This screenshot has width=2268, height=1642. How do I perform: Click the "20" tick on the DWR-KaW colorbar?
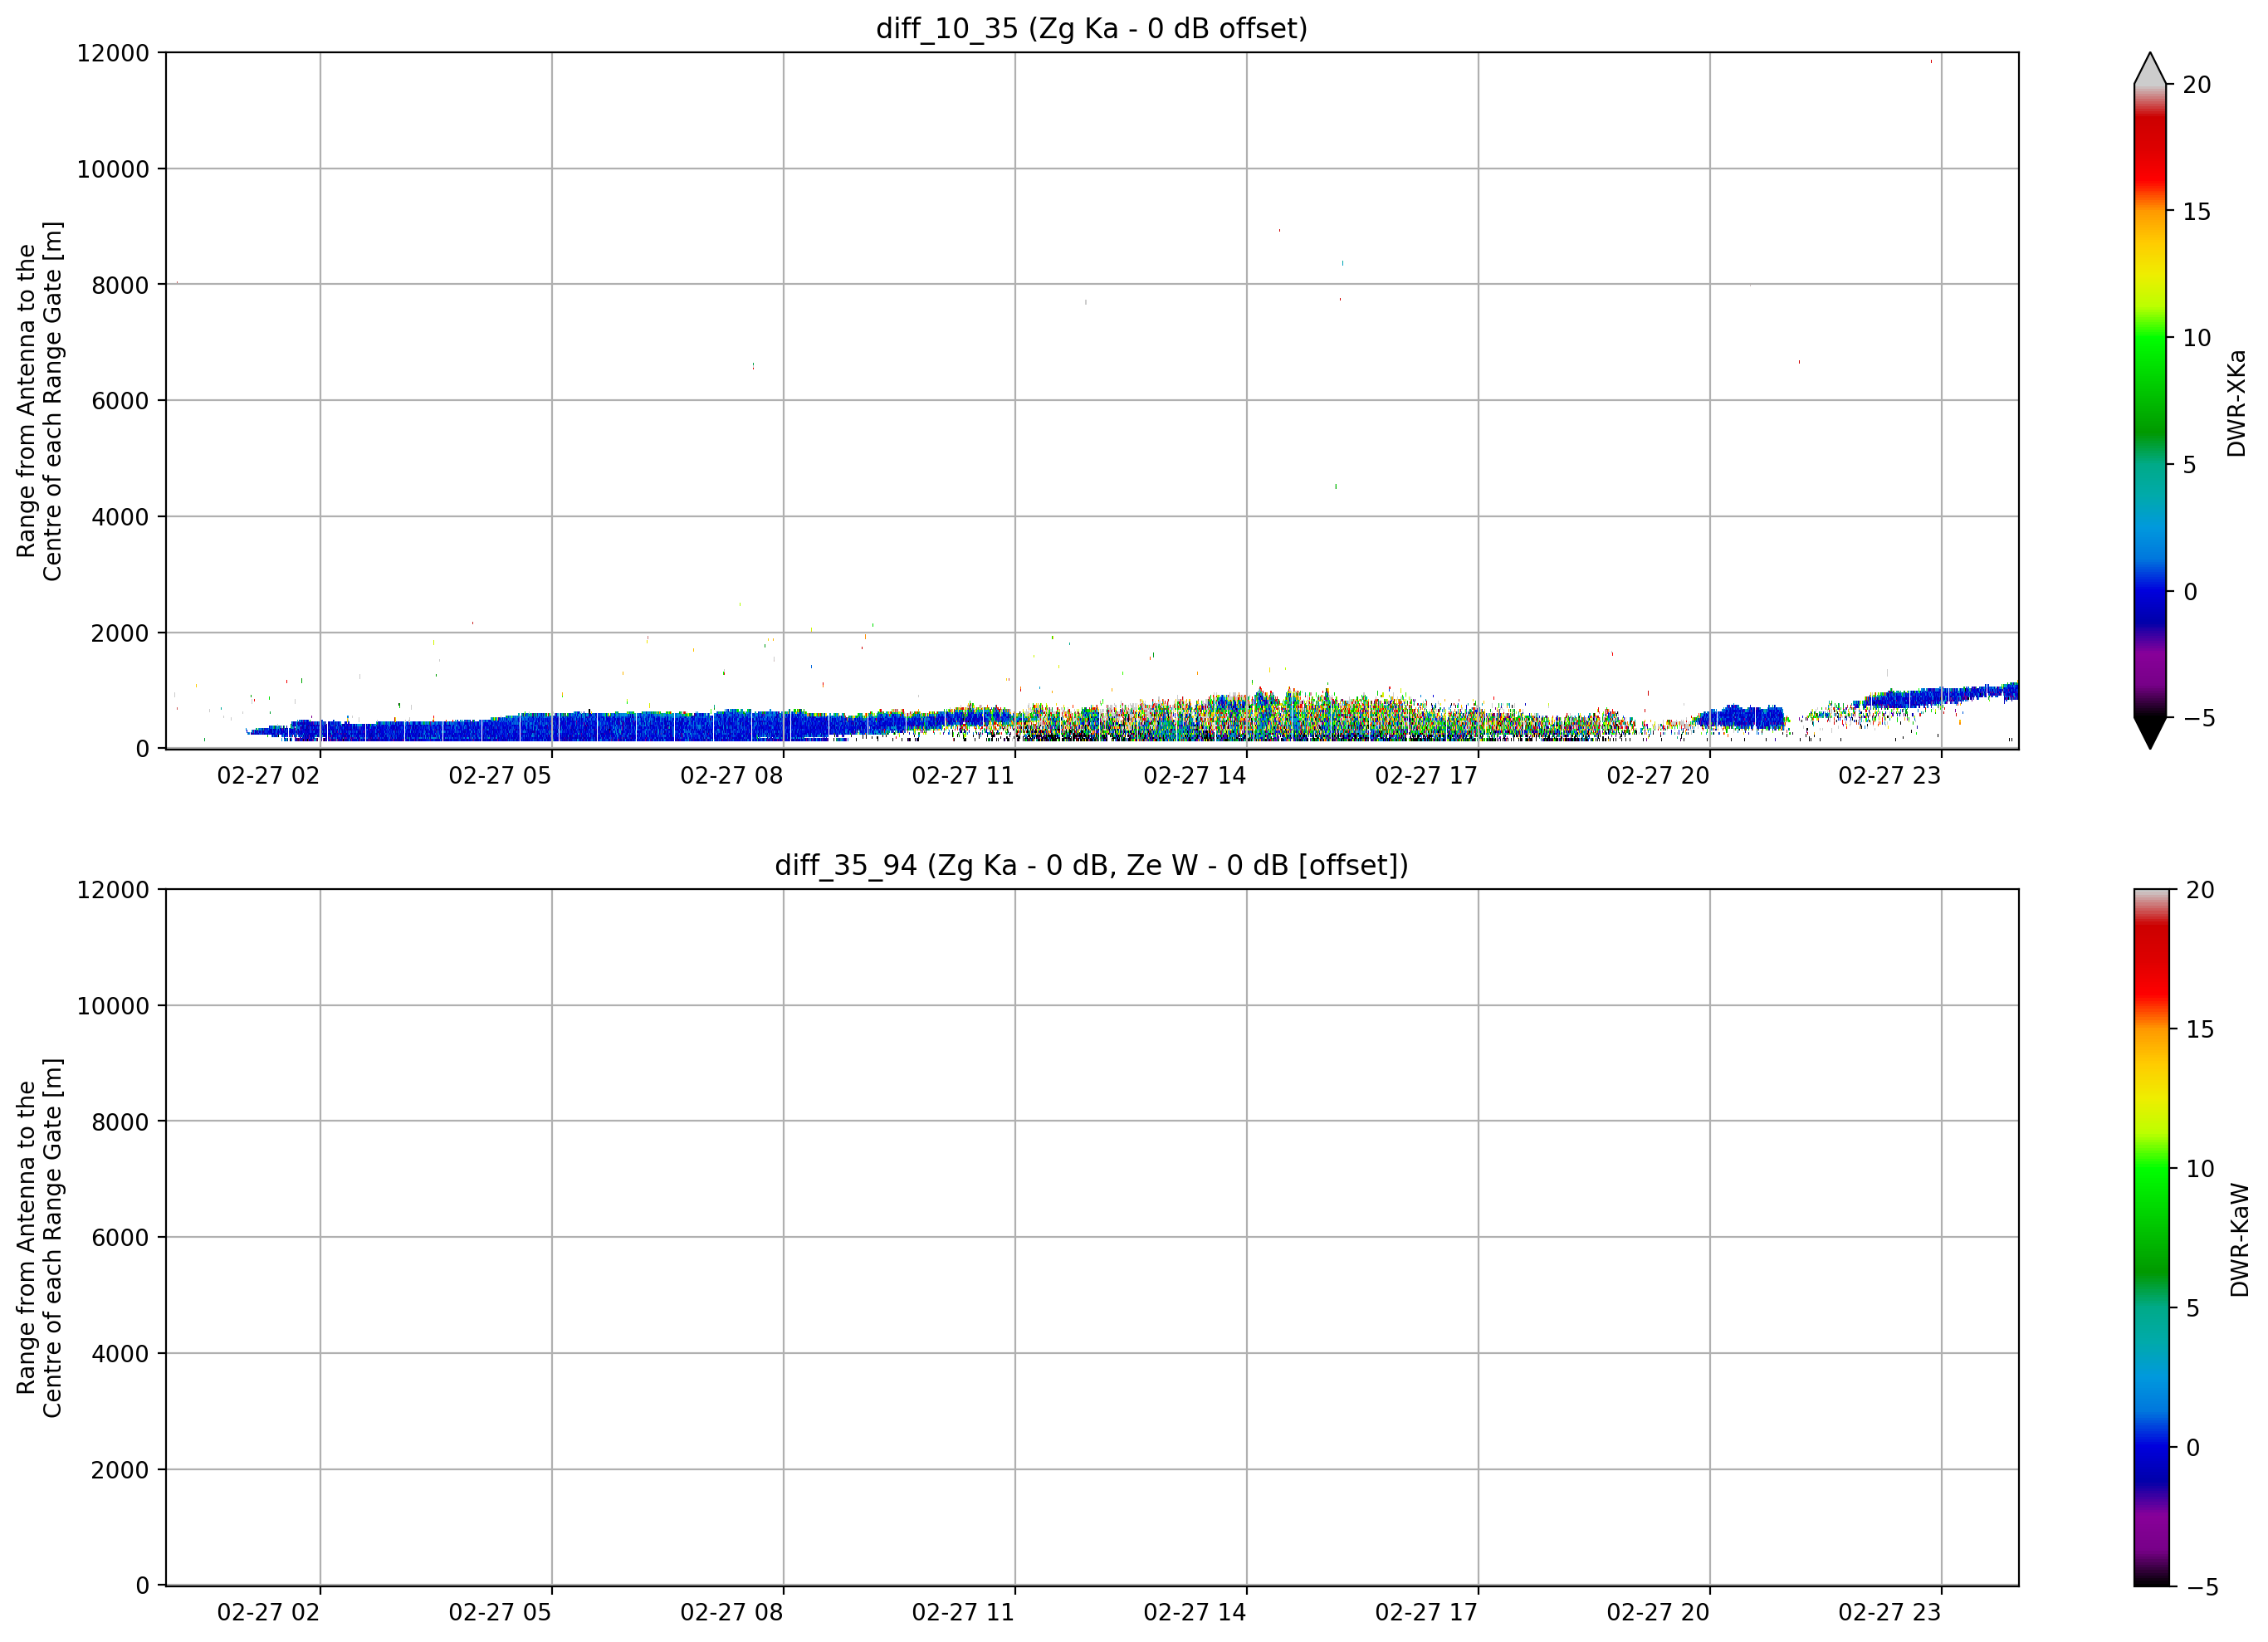tap(2200, 890)
